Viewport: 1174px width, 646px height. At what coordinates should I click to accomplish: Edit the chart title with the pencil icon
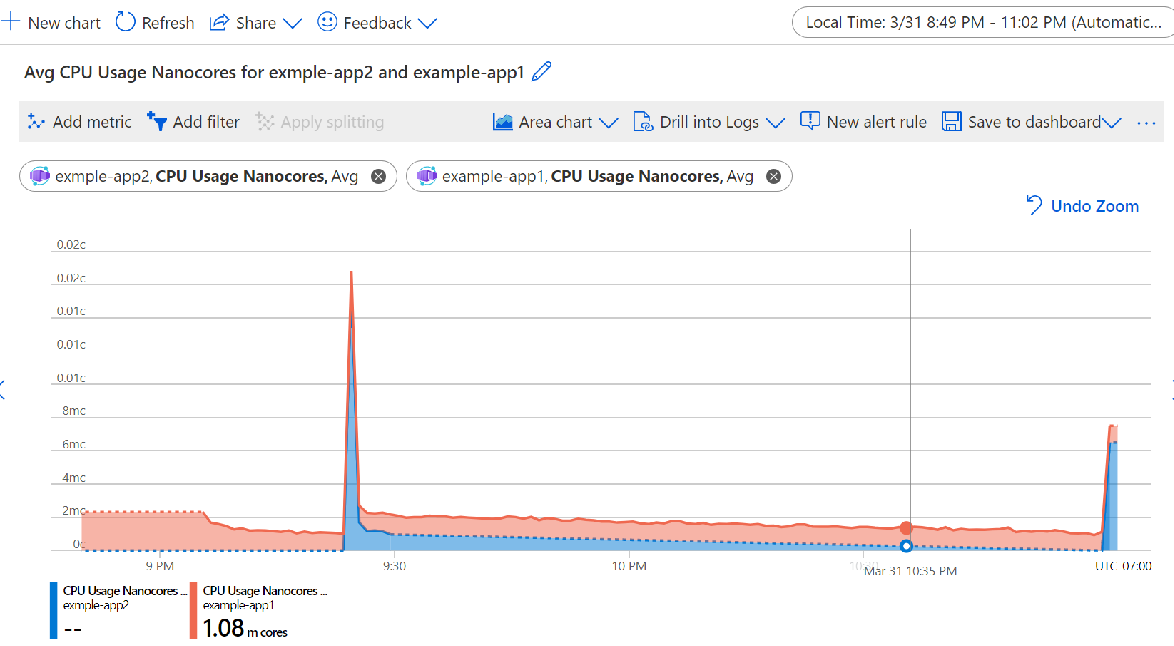542,72
